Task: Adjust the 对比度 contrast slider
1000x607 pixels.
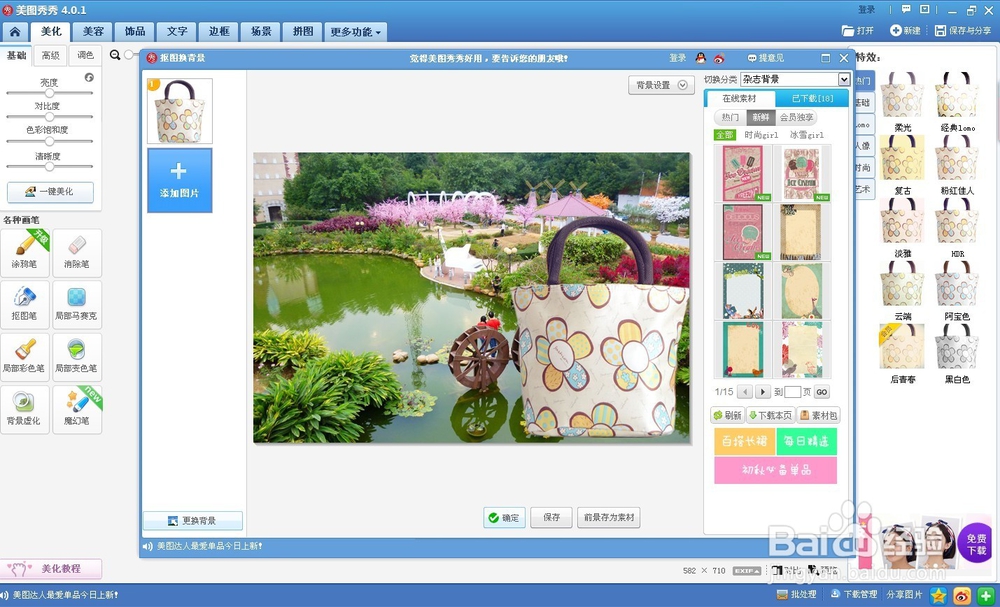Action: click(49, 117)
